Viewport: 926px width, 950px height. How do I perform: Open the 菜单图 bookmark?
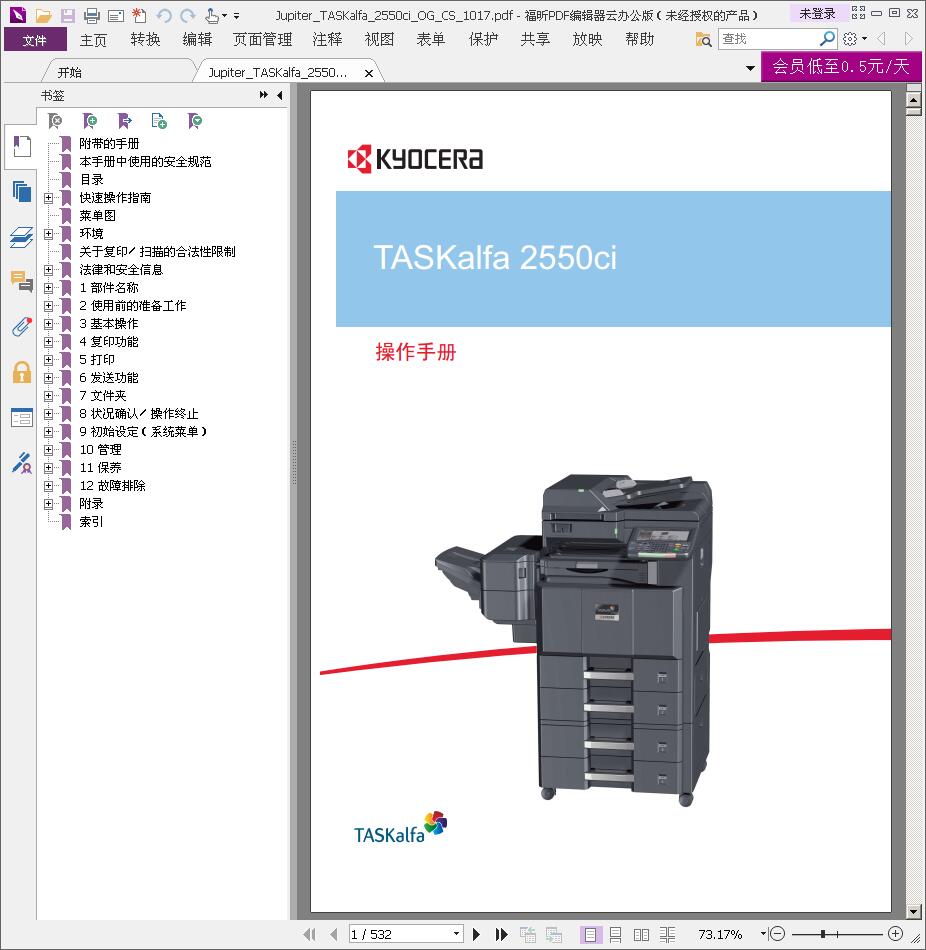(x=98, y=216)
